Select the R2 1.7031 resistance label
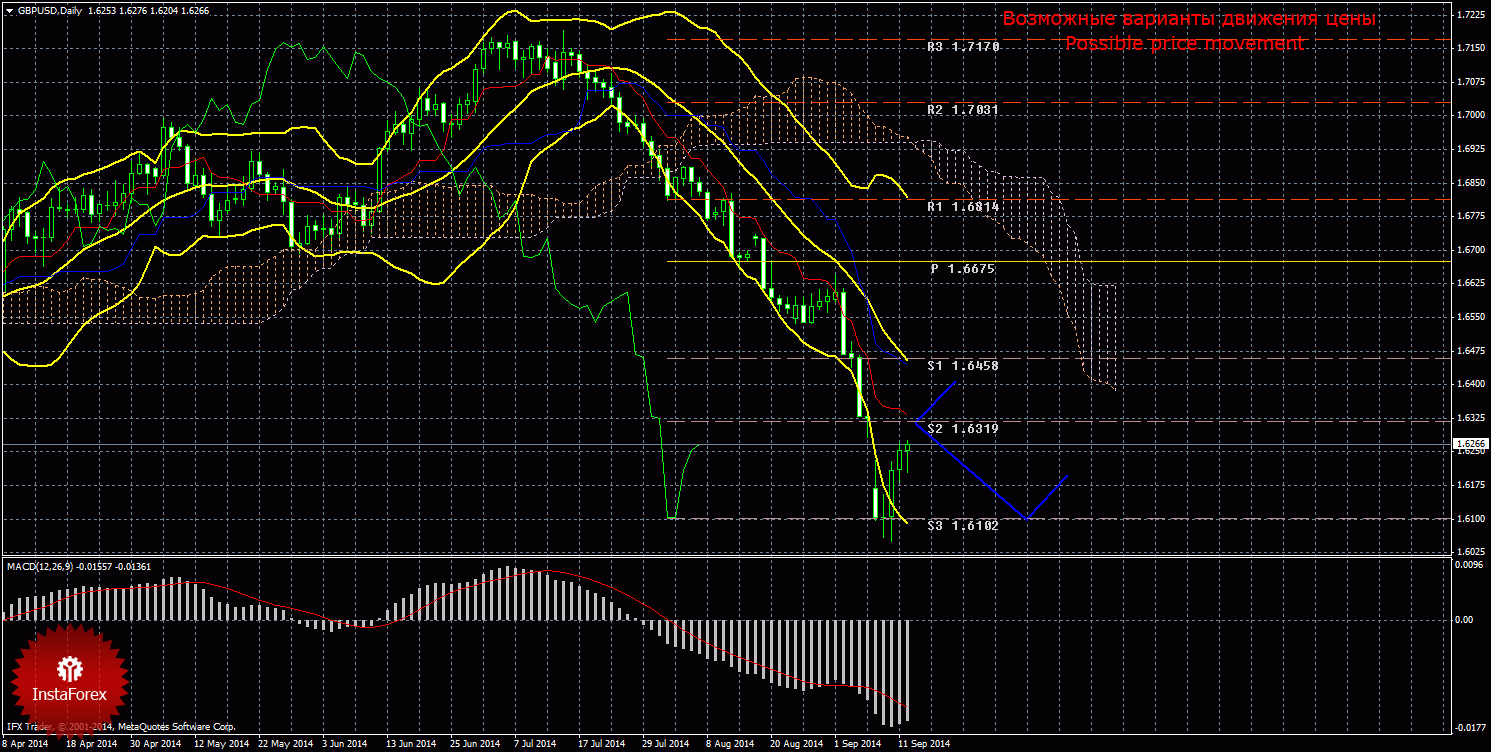1491x752 pixels. [x=963, y=110]
